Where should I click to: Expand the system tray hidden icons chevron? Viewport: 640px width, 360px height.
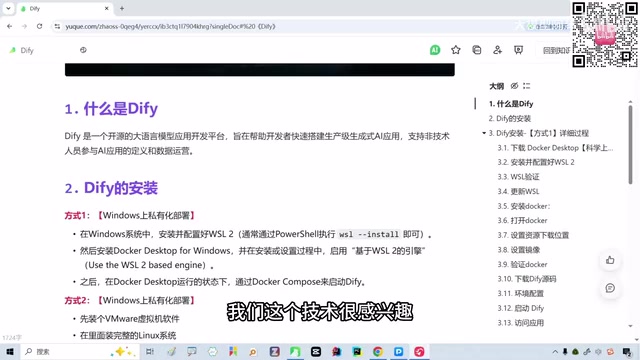(x=555, y=351)
